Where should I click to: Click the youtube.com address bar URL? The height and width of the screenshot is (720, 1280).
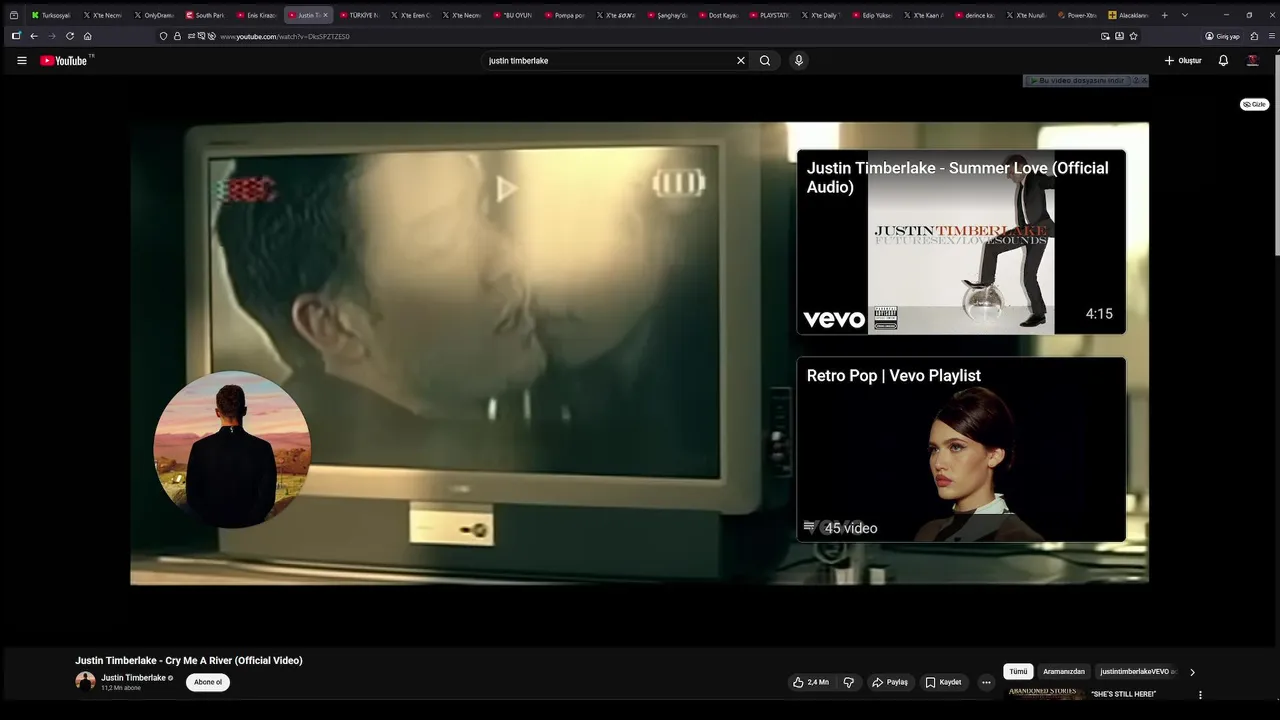(x=285, y=36)
